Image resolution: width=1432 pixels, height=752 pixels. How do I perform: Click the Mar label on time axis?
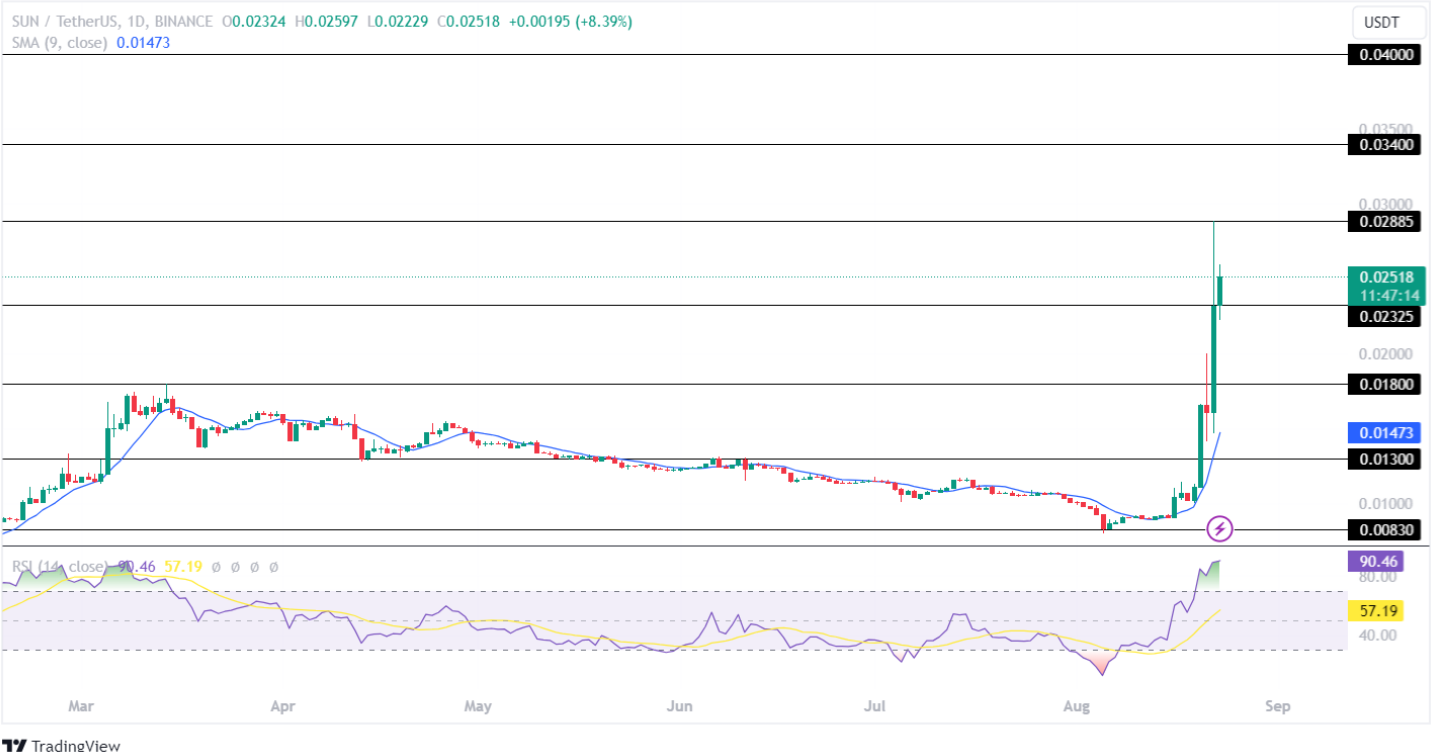81,706
